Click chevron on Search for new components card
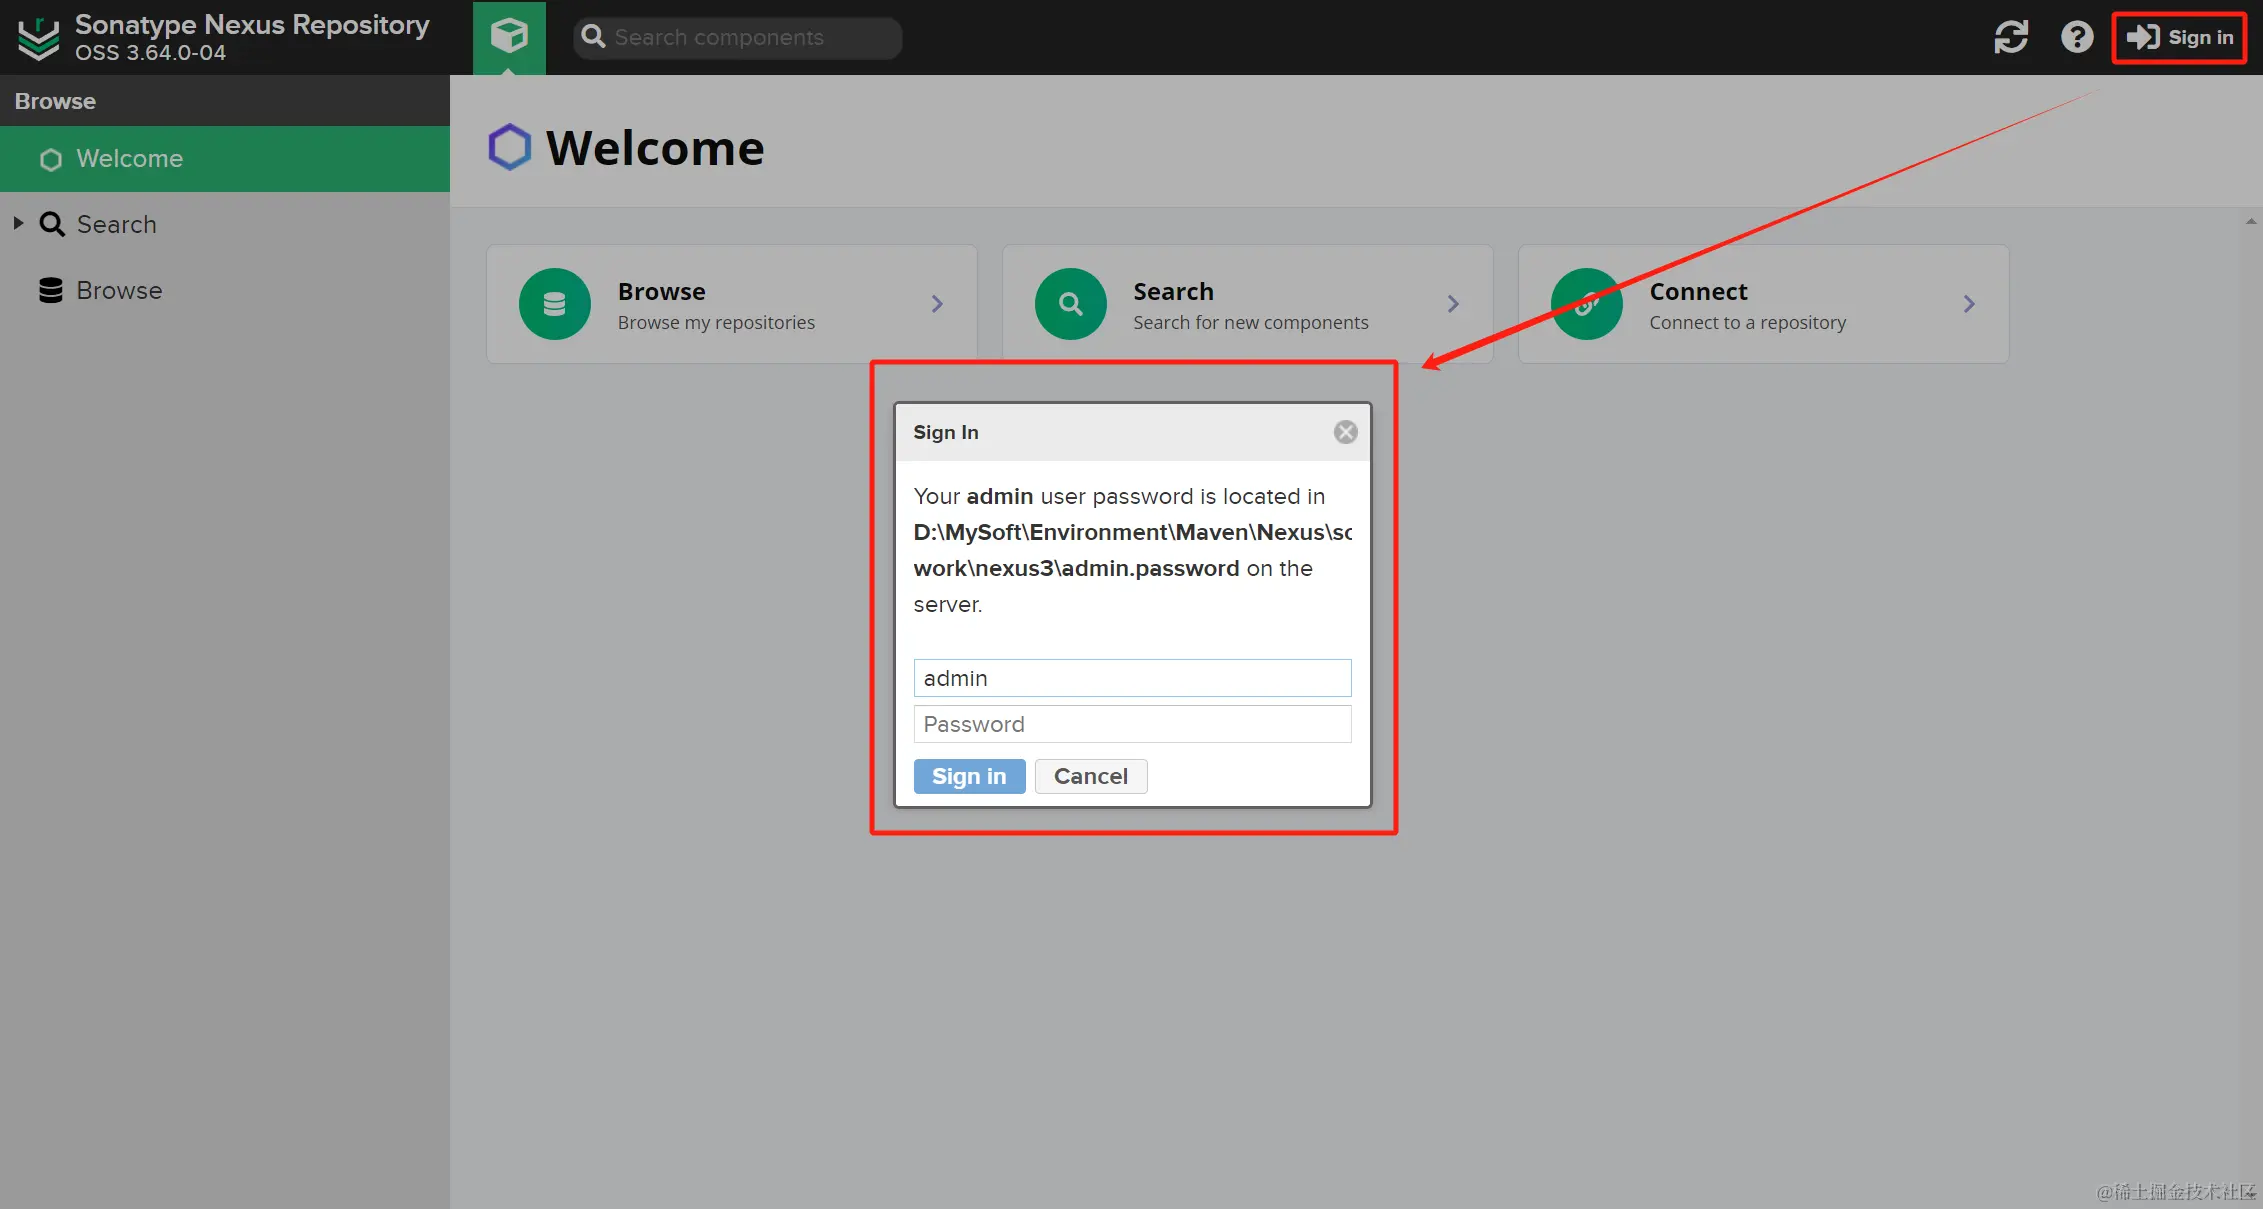 click(x=1453, y=304)
